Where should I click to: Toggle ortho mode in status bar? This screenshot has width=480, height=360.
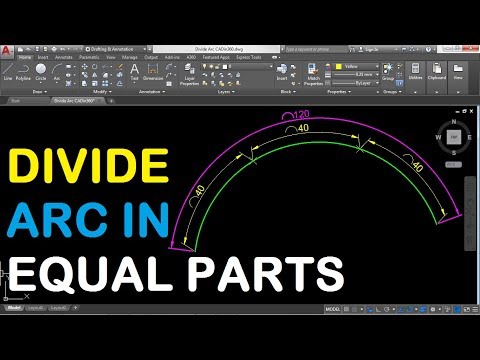378,309
